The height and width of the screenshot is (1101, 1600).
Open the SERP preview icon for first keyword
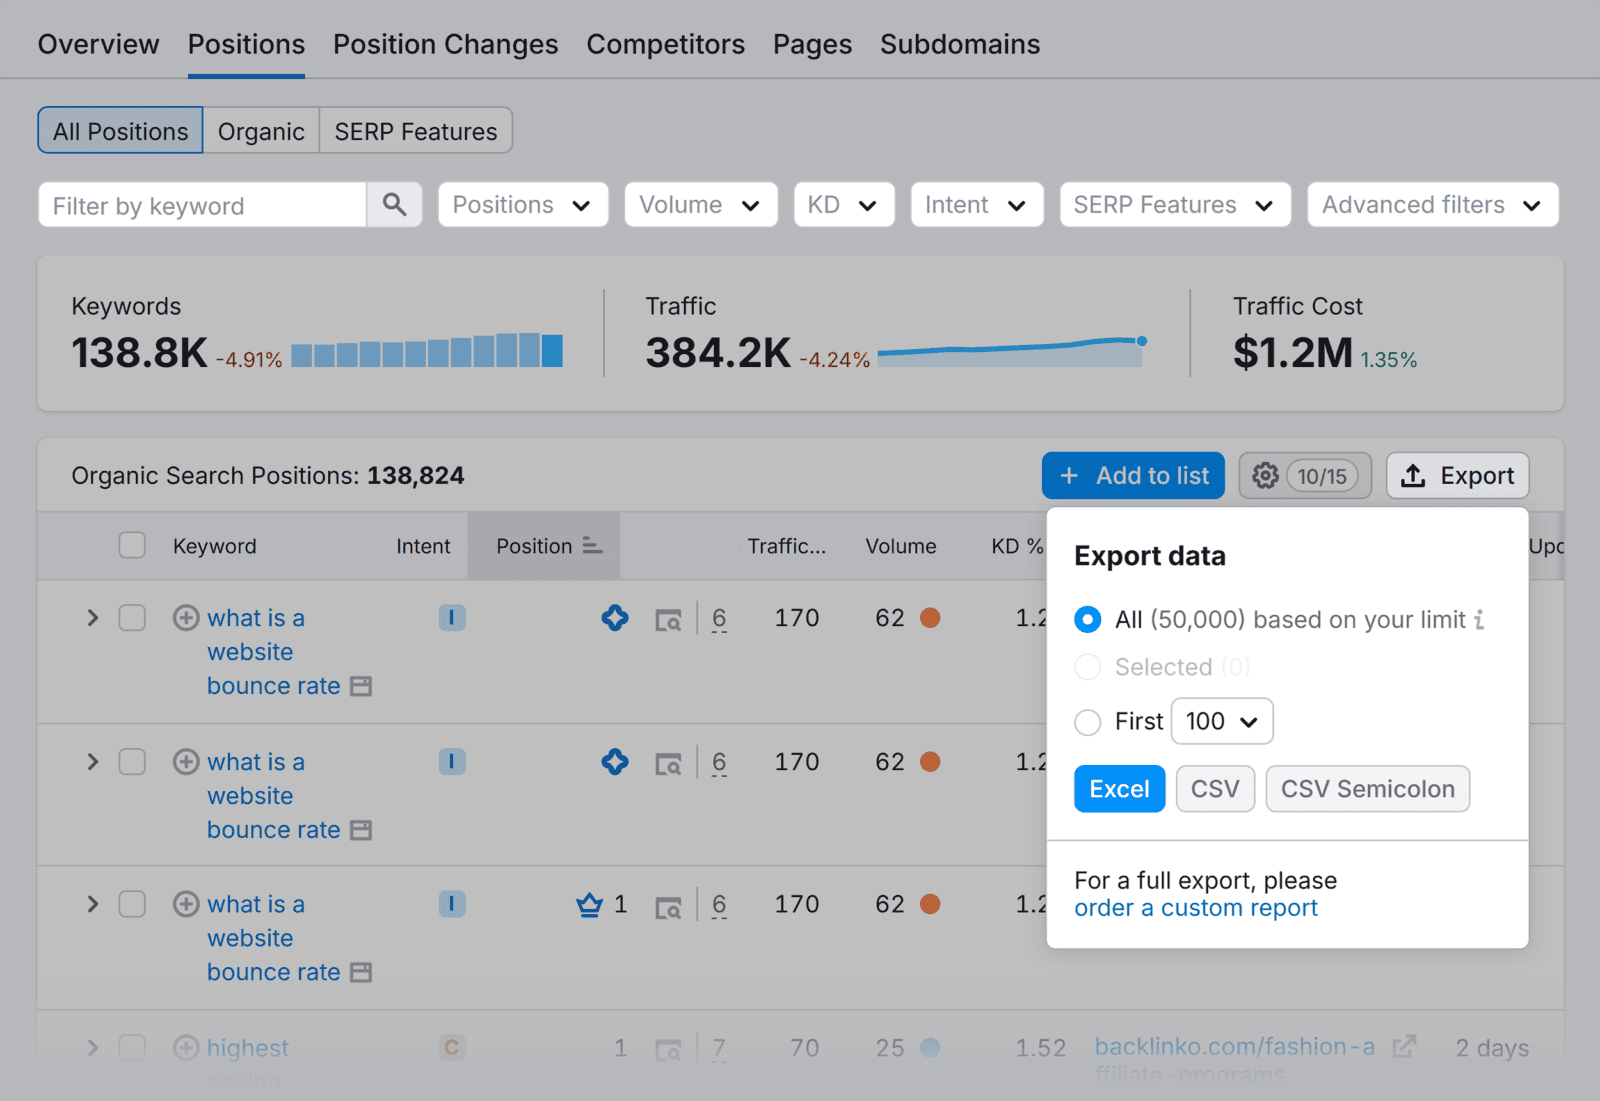point(668,618)
